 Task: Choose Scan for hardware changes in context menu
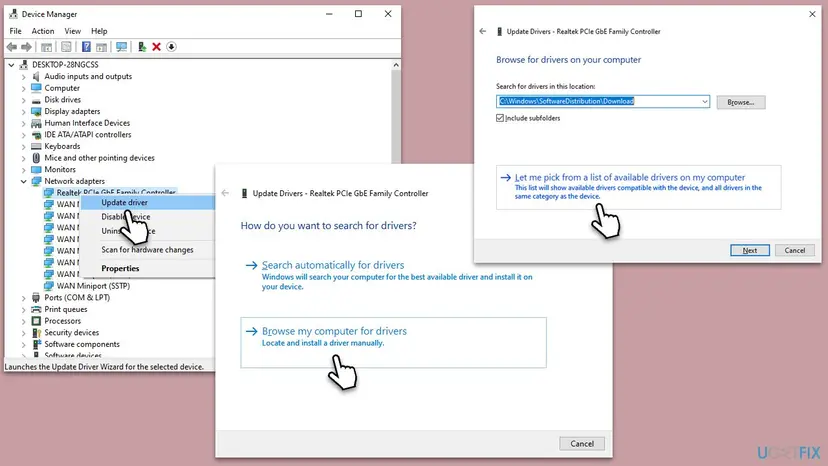(148, 249)
